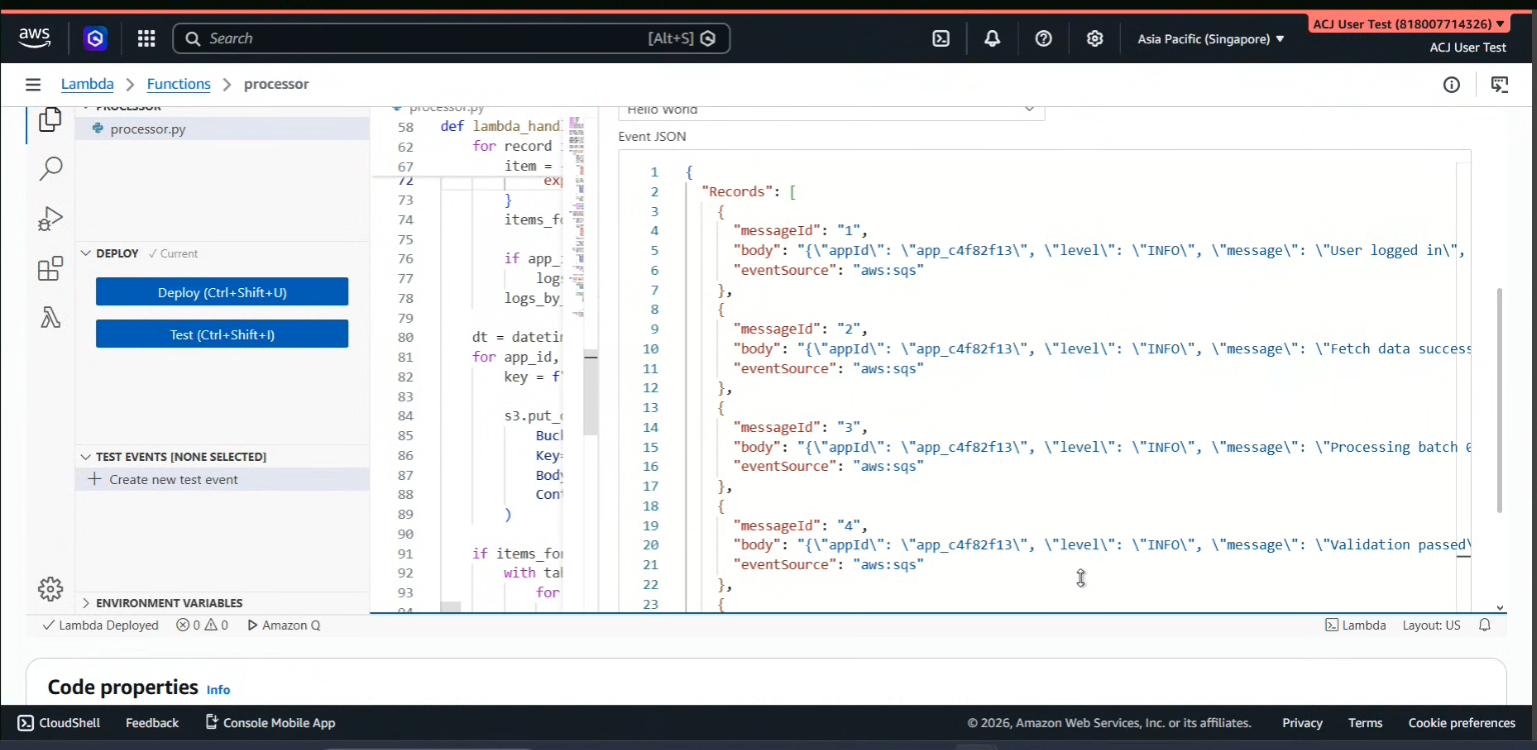This screenshot has width=1537, height=750.
Task: Click Feedback in the footer
Action: pyautogui.click(x=152, y=722)
